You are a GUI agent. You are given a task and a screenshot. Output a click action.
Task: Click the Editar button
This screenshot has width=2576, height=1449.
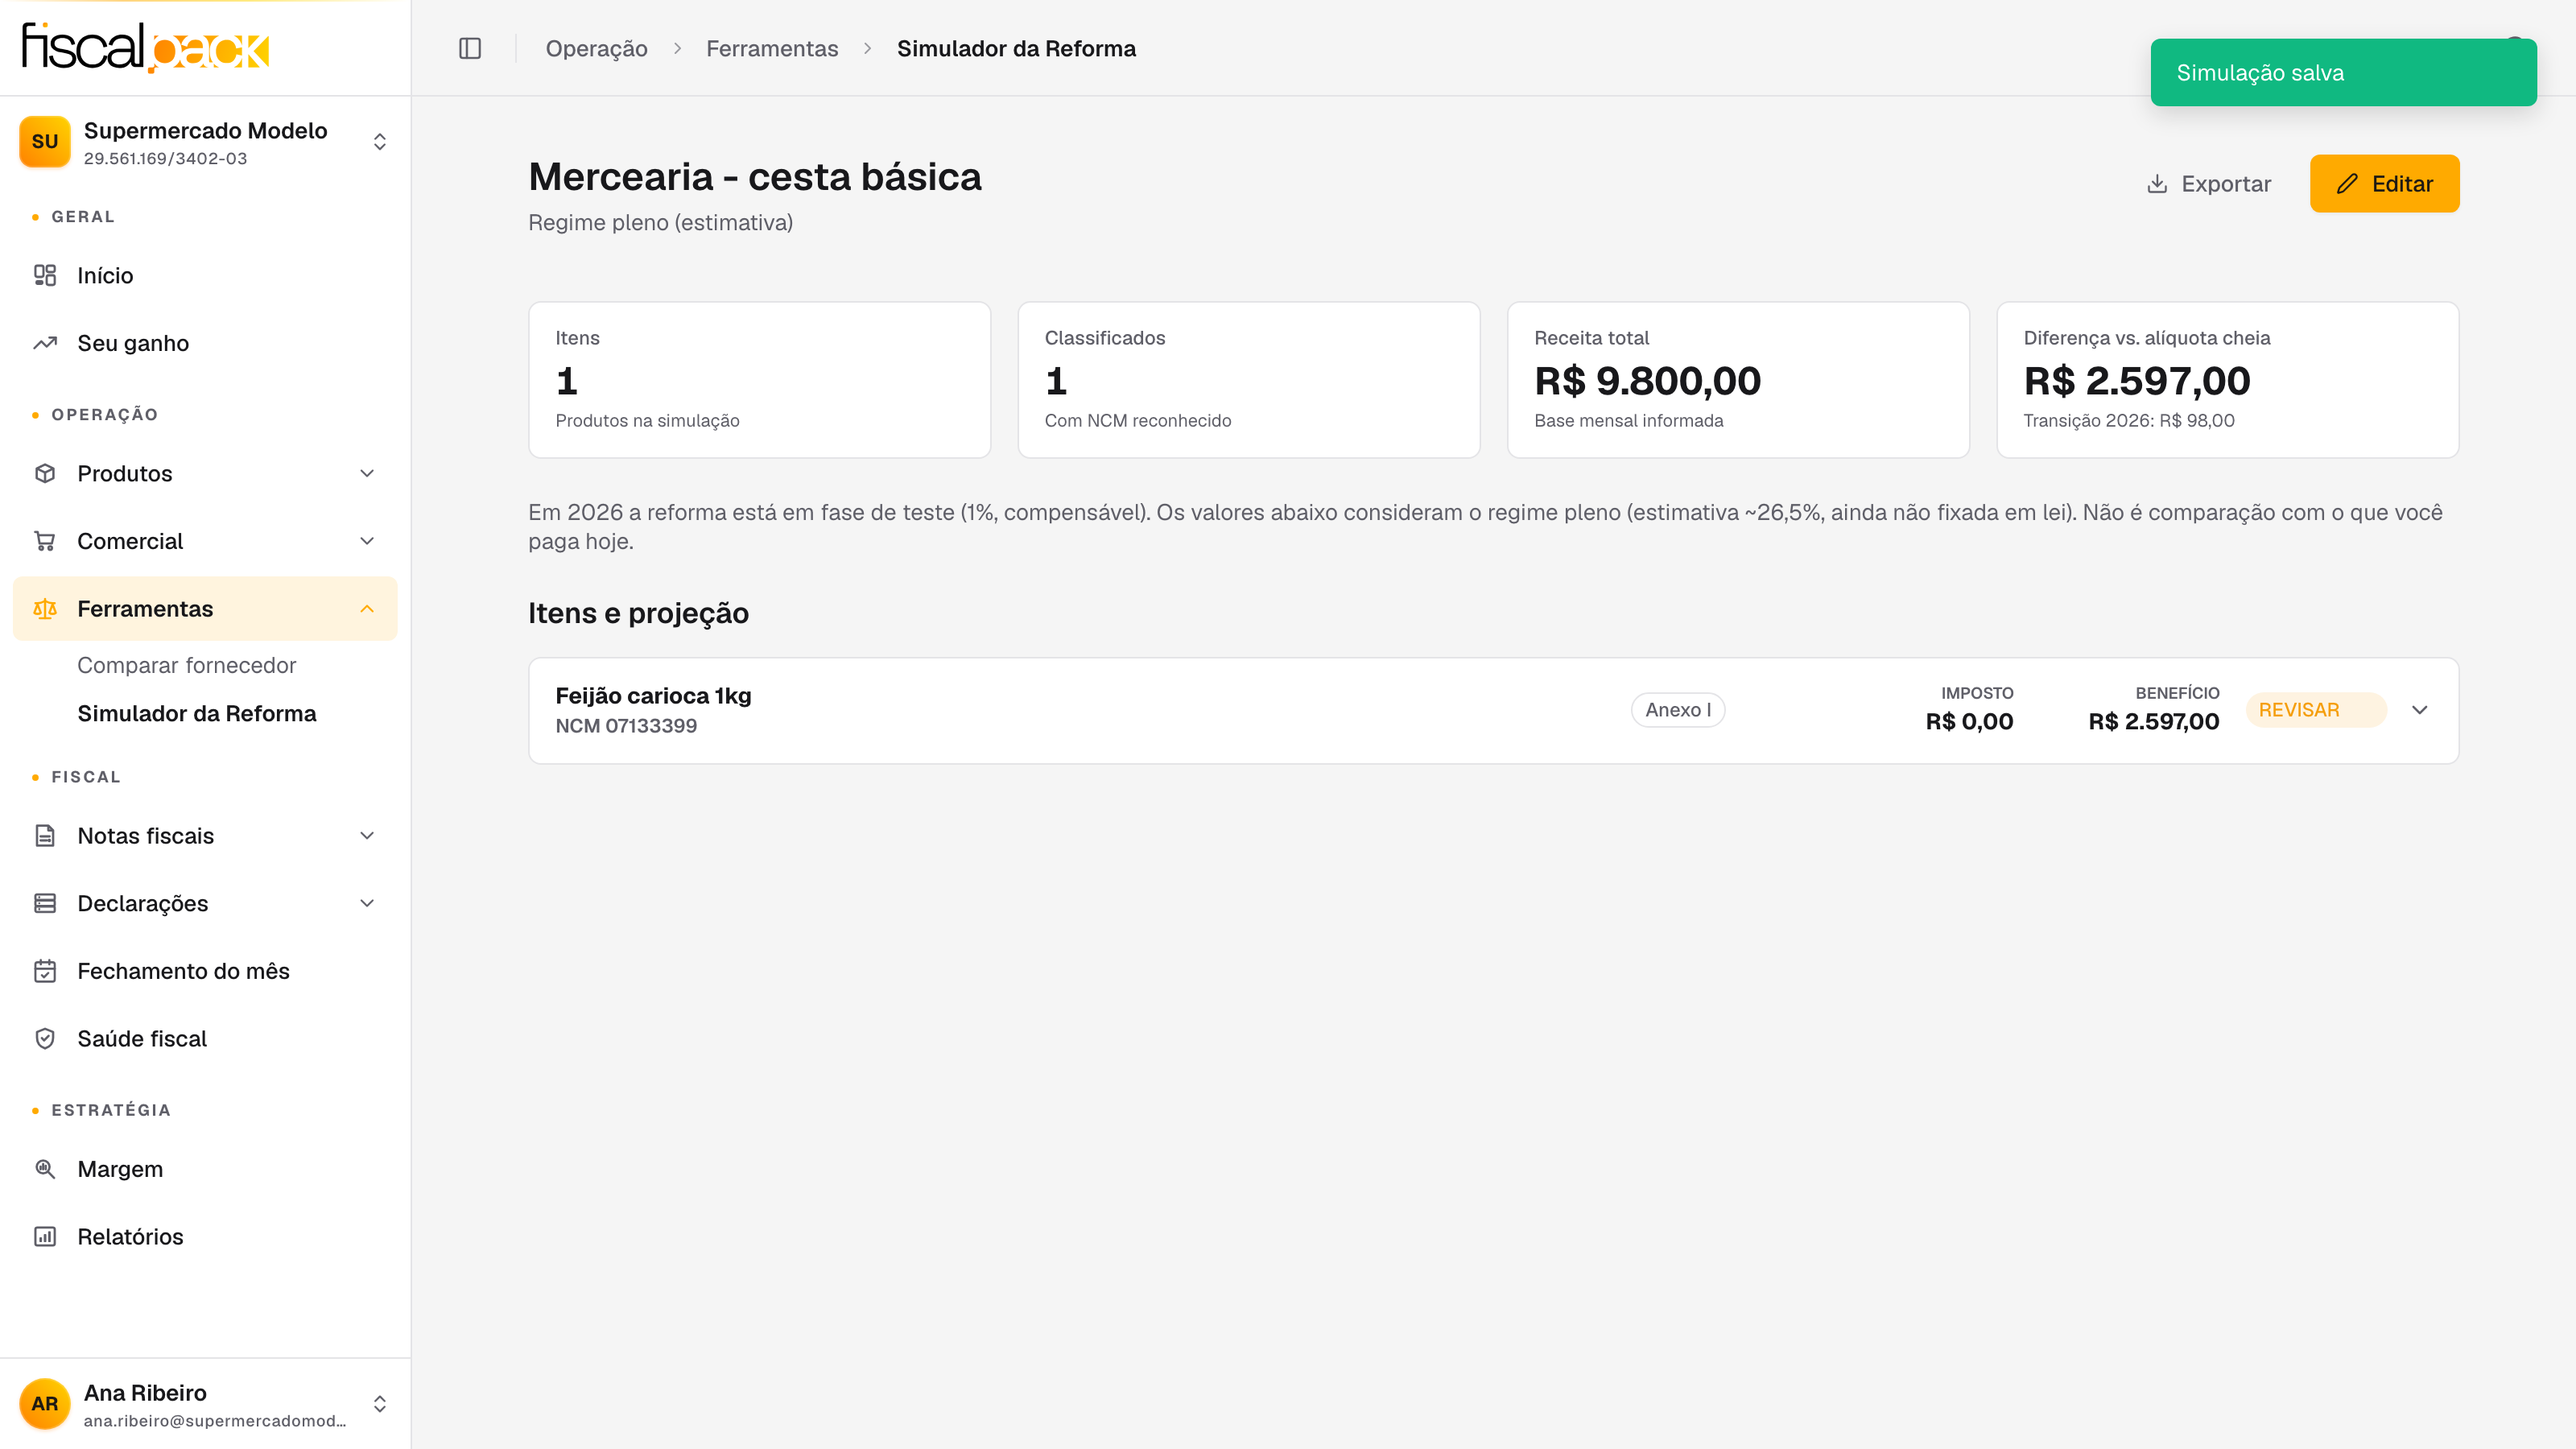[x=2385, y=184]
